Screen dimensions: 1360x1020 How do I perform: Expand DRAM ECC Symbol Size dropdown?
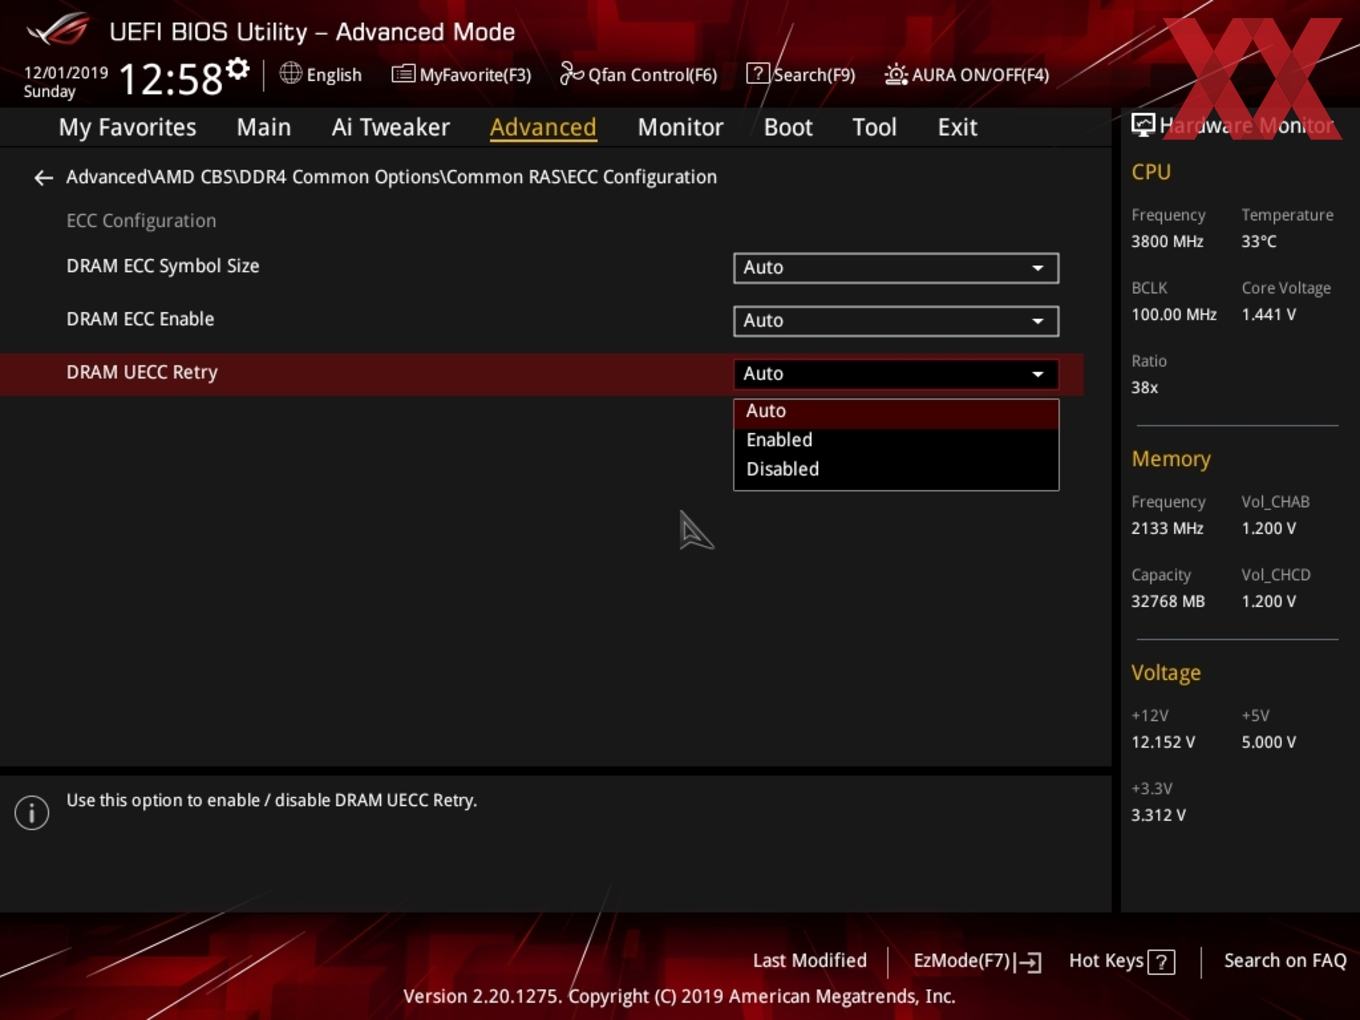click(x=896, y=268)
